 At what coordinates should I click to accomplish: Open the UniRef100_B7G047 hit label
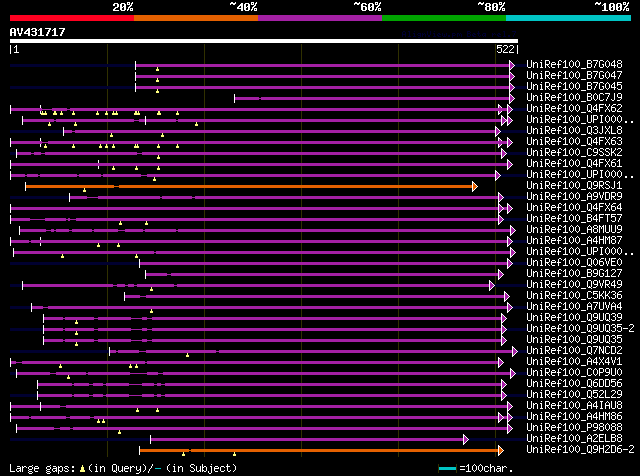pos(574,76)
